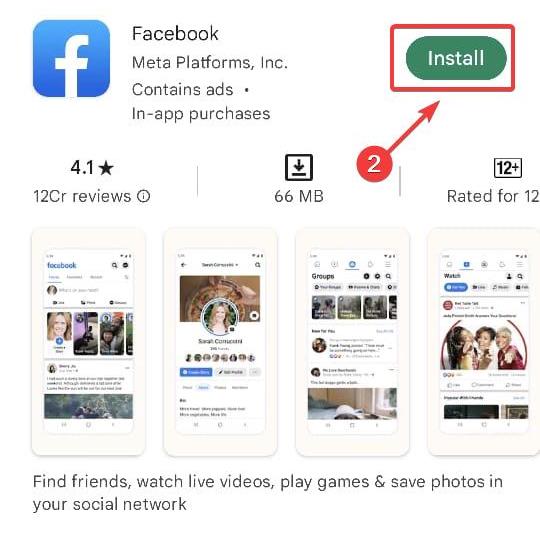The image size is (540, 535).
Task: View the news feed screenshot thumbnail
Action: pos(89,341)
